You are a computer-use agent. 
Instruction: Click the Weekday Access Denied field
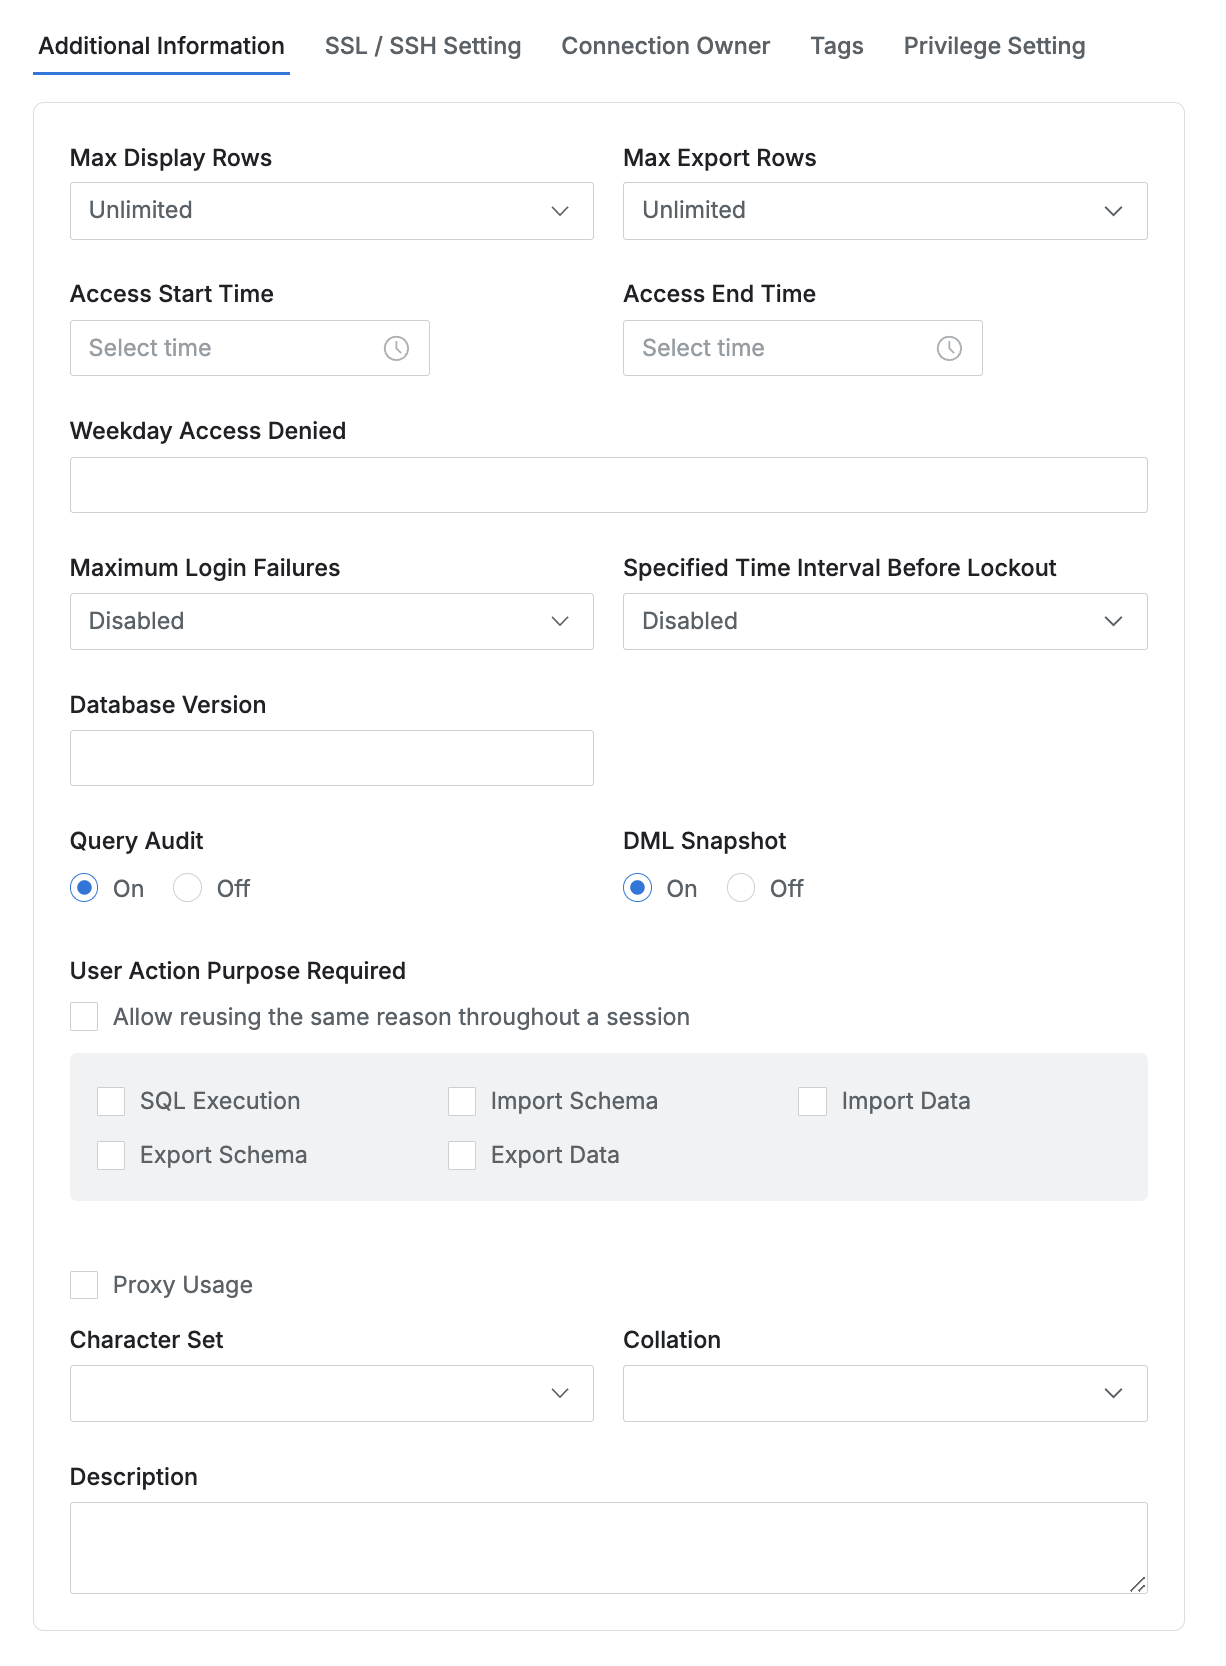(x=608, y=485)
